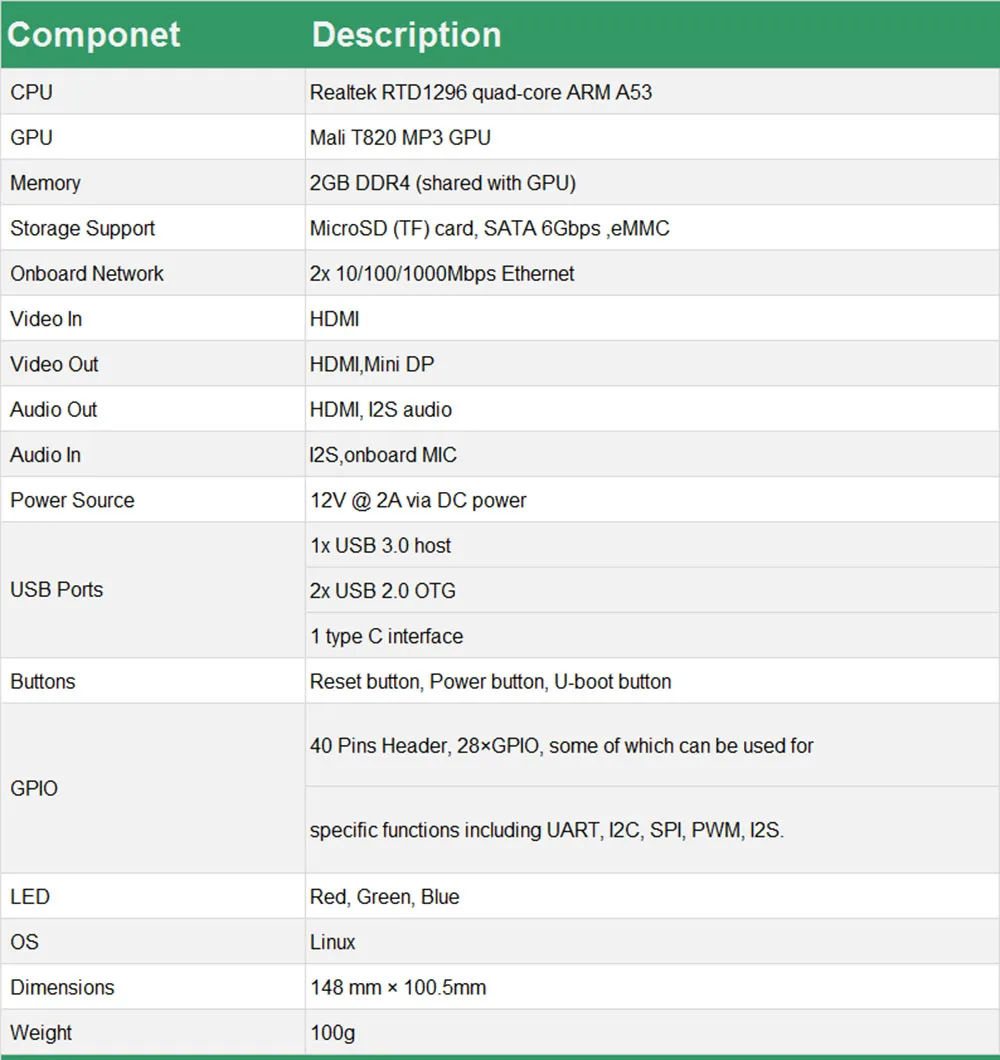Click the Audio In row label
Screen dimensions: 1000x1060
(45, 454)
